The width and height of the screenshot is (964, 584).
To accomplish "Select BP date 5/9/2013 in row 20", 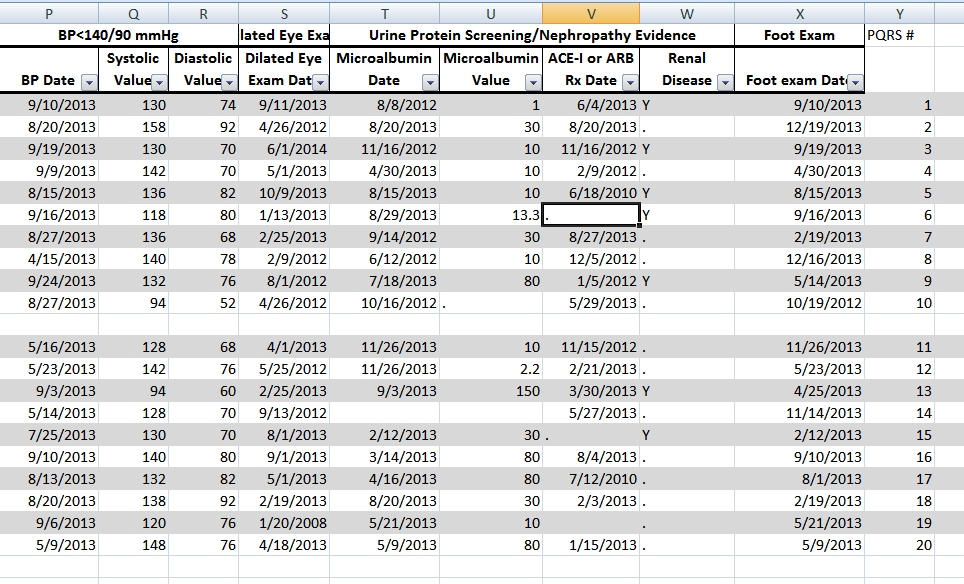I will pos(49,545).
